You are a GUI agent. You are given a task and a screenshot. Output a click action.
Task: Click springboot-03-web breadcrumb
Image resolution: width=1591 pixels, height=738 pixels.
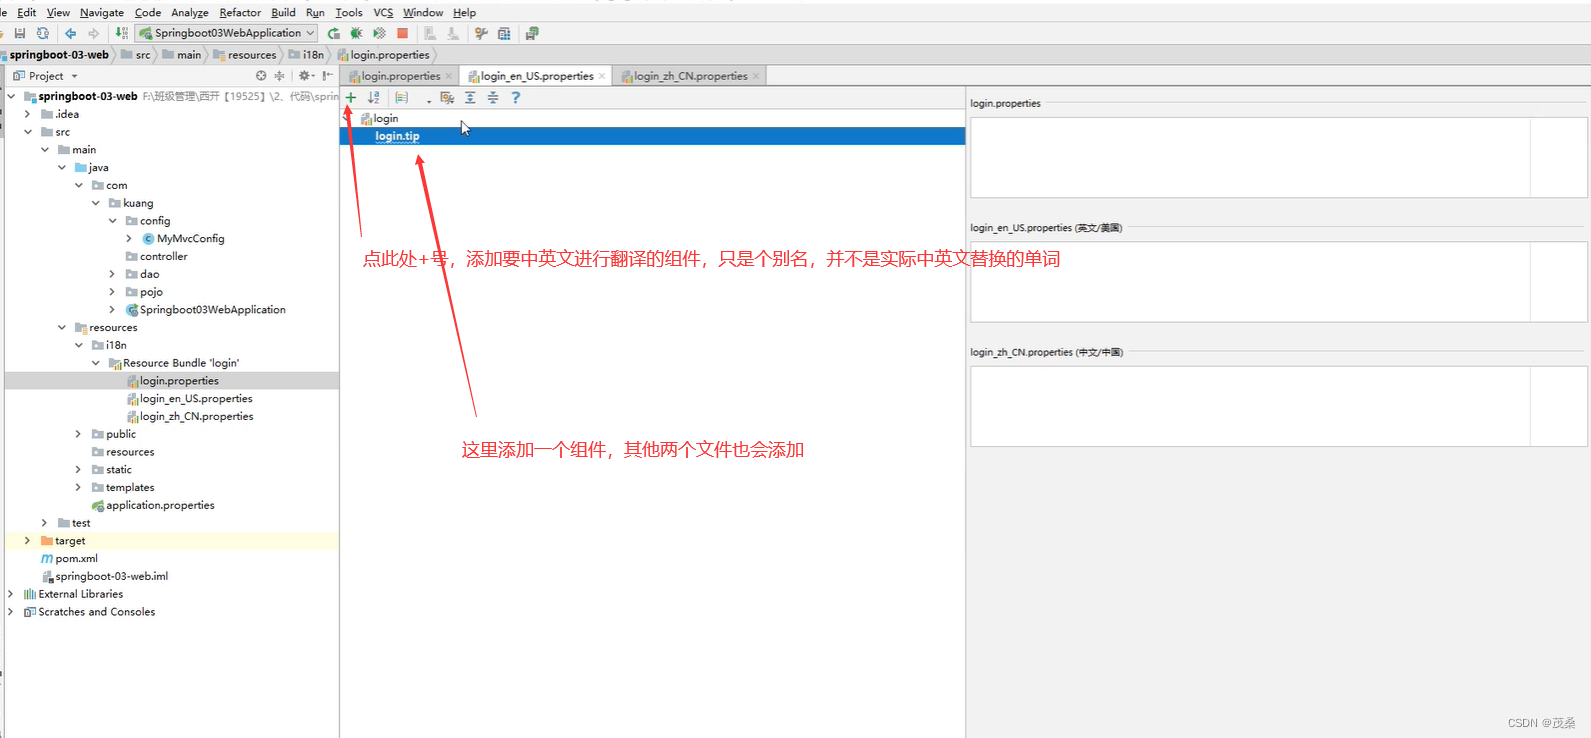59,55
